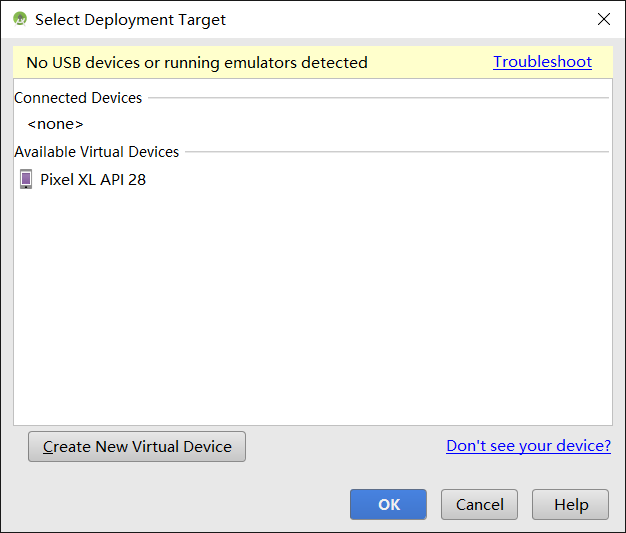This screenshot has width=626, height=533.
Task: Open the Help button
Action: (x=570, y=505)
